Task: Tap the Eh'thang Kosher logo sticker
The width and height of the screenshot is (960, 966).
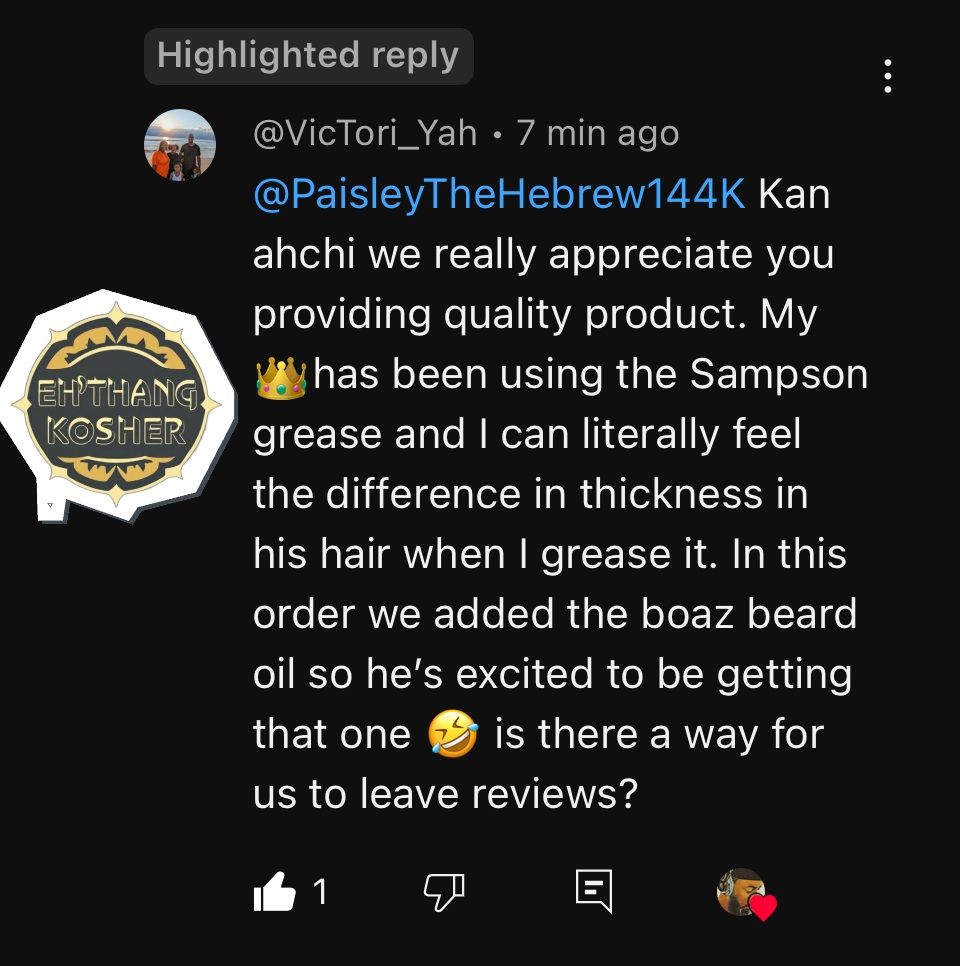Action: pyautogui.click(x=117, y=404)
